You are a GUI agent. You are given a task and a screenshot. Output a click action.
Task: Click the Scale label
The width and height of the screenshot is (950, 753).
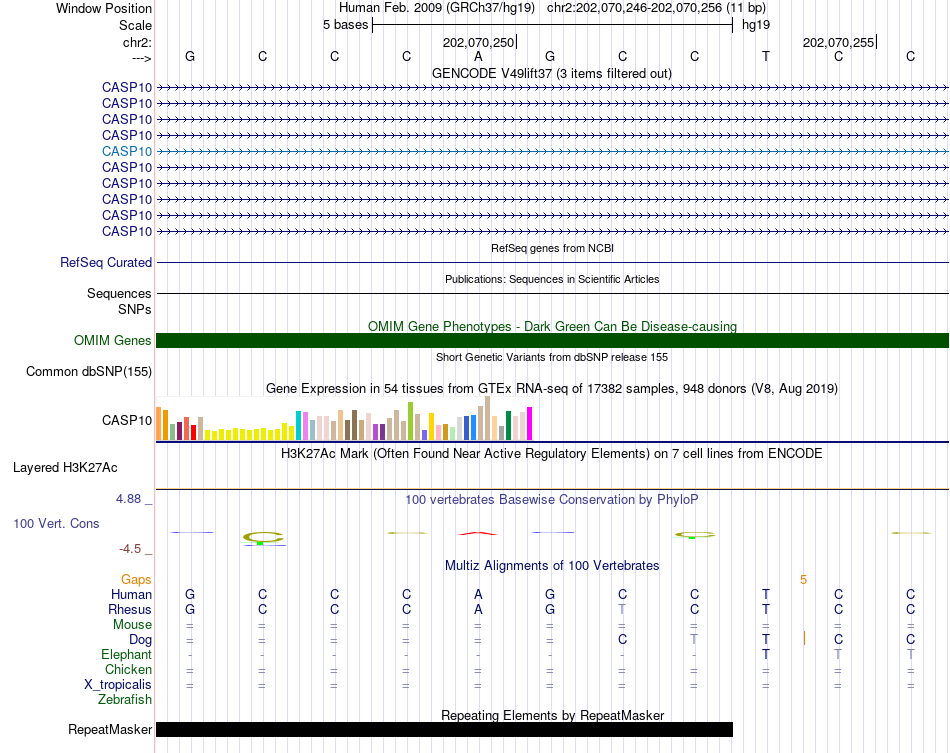click(x=135, y=25)
